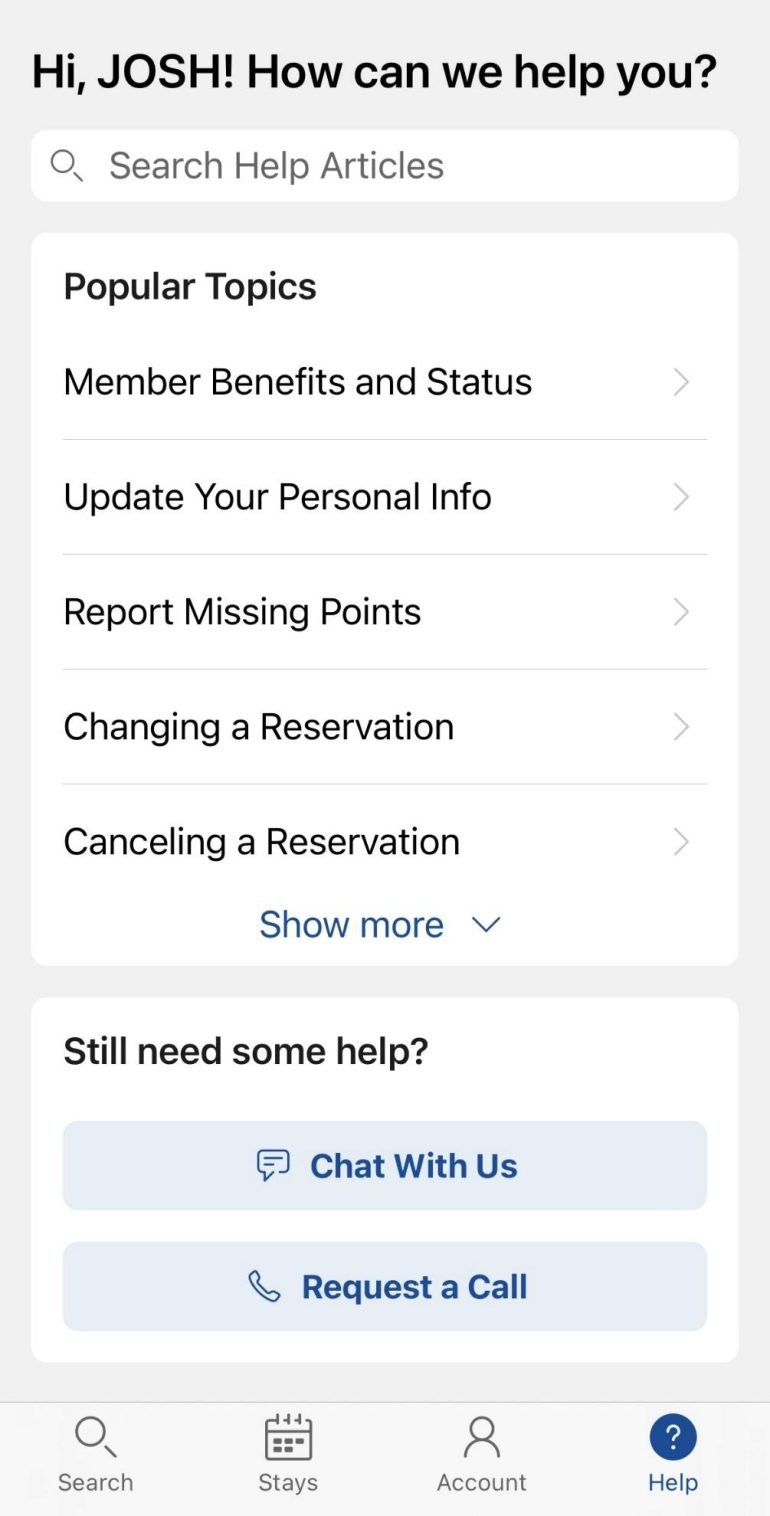Select the Report Missing Points topic
This screenshot has width=770, height=1516.
242,612
